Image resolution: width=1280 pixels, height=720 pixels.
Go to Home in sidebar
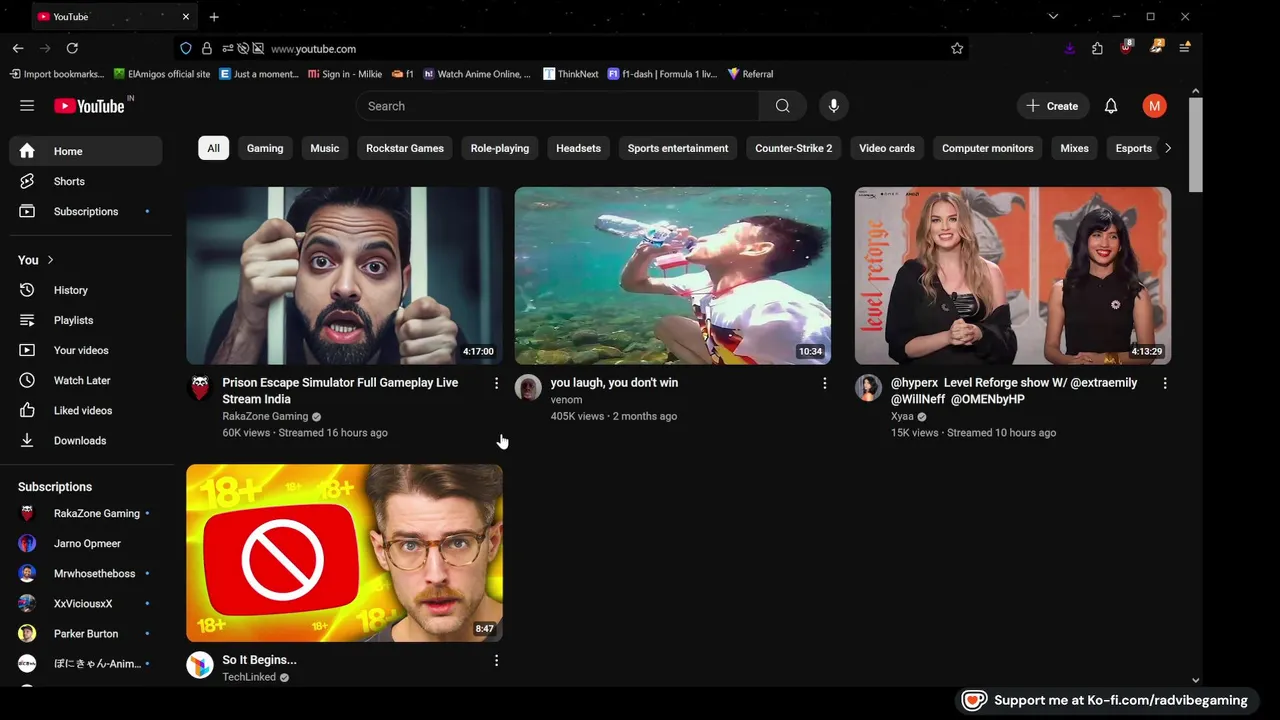[86, 151]
